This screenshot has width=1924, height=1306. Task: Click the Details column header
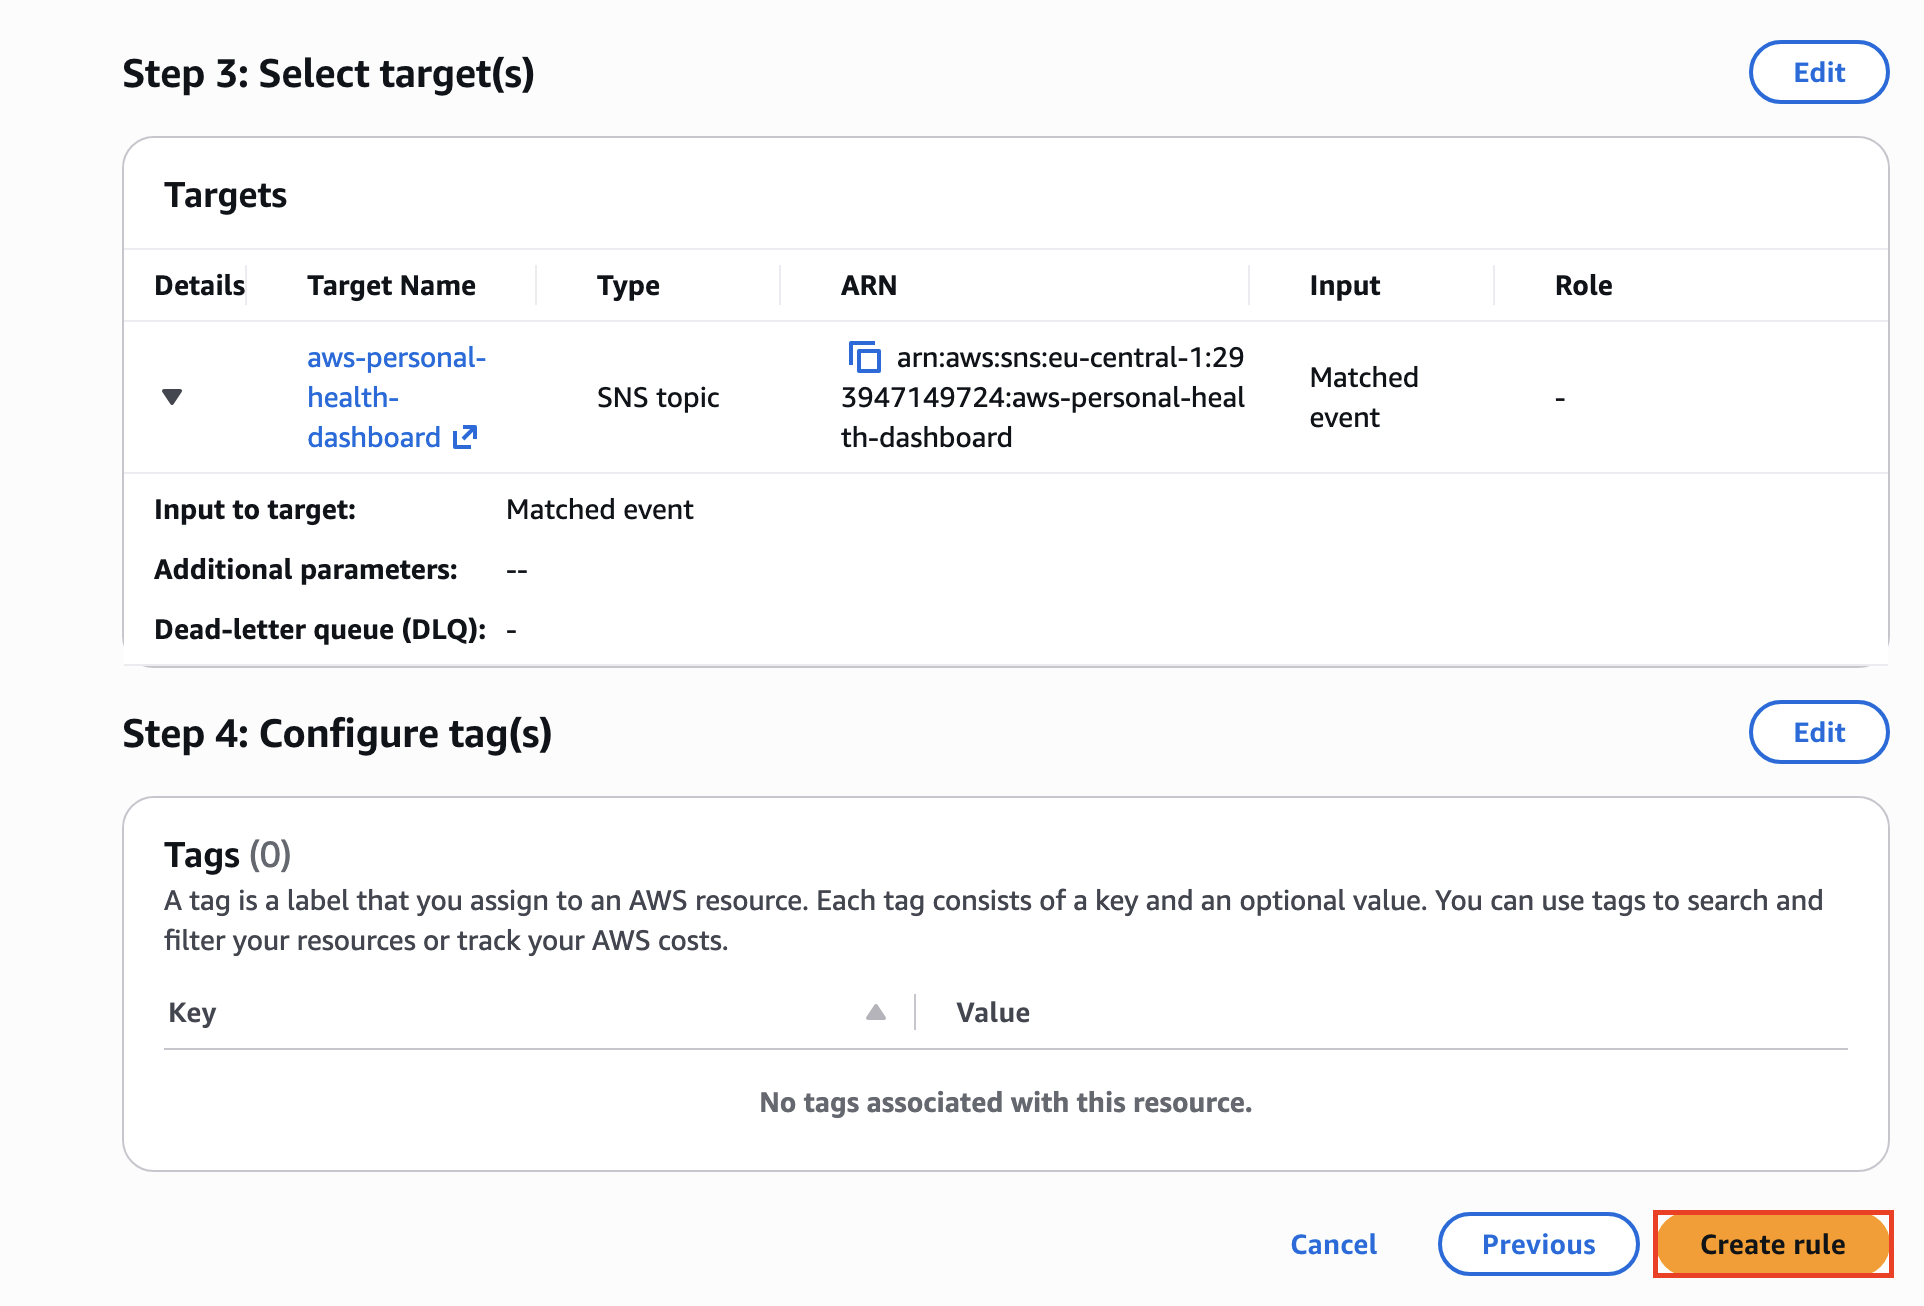pyautogui.click(x=199, y=285)
